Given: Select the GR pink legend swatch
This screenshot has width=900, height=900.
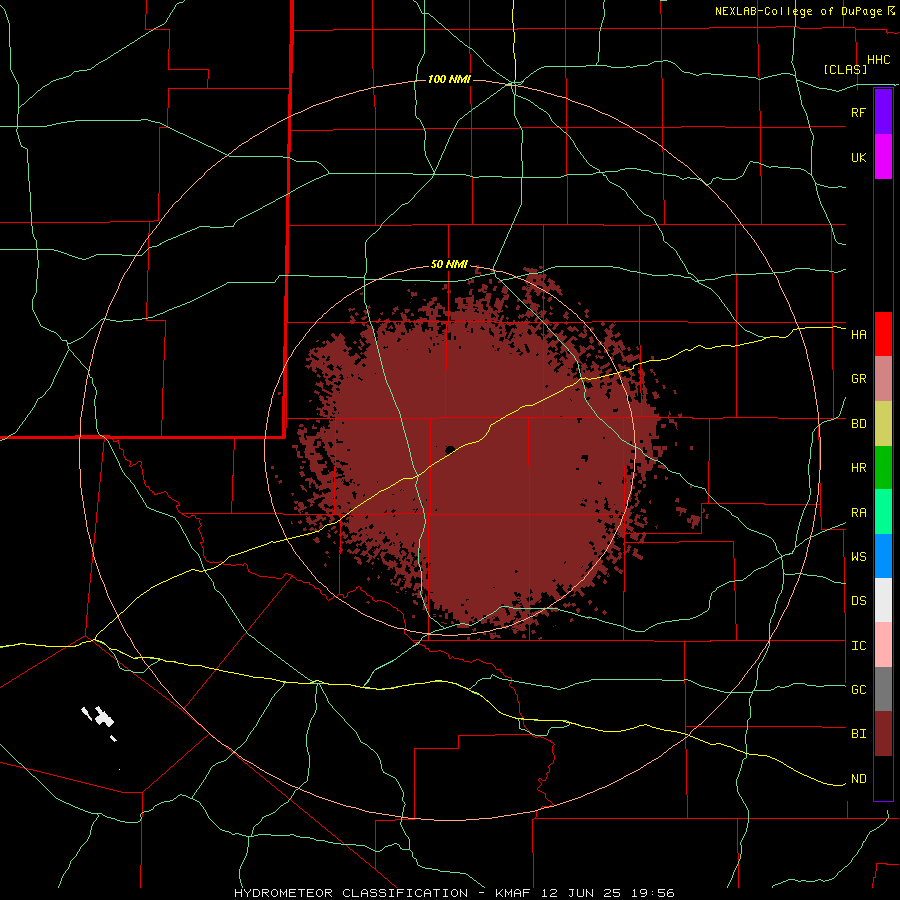Looking at the screenshot, I should pyautogui.click(x=883, y=378).
